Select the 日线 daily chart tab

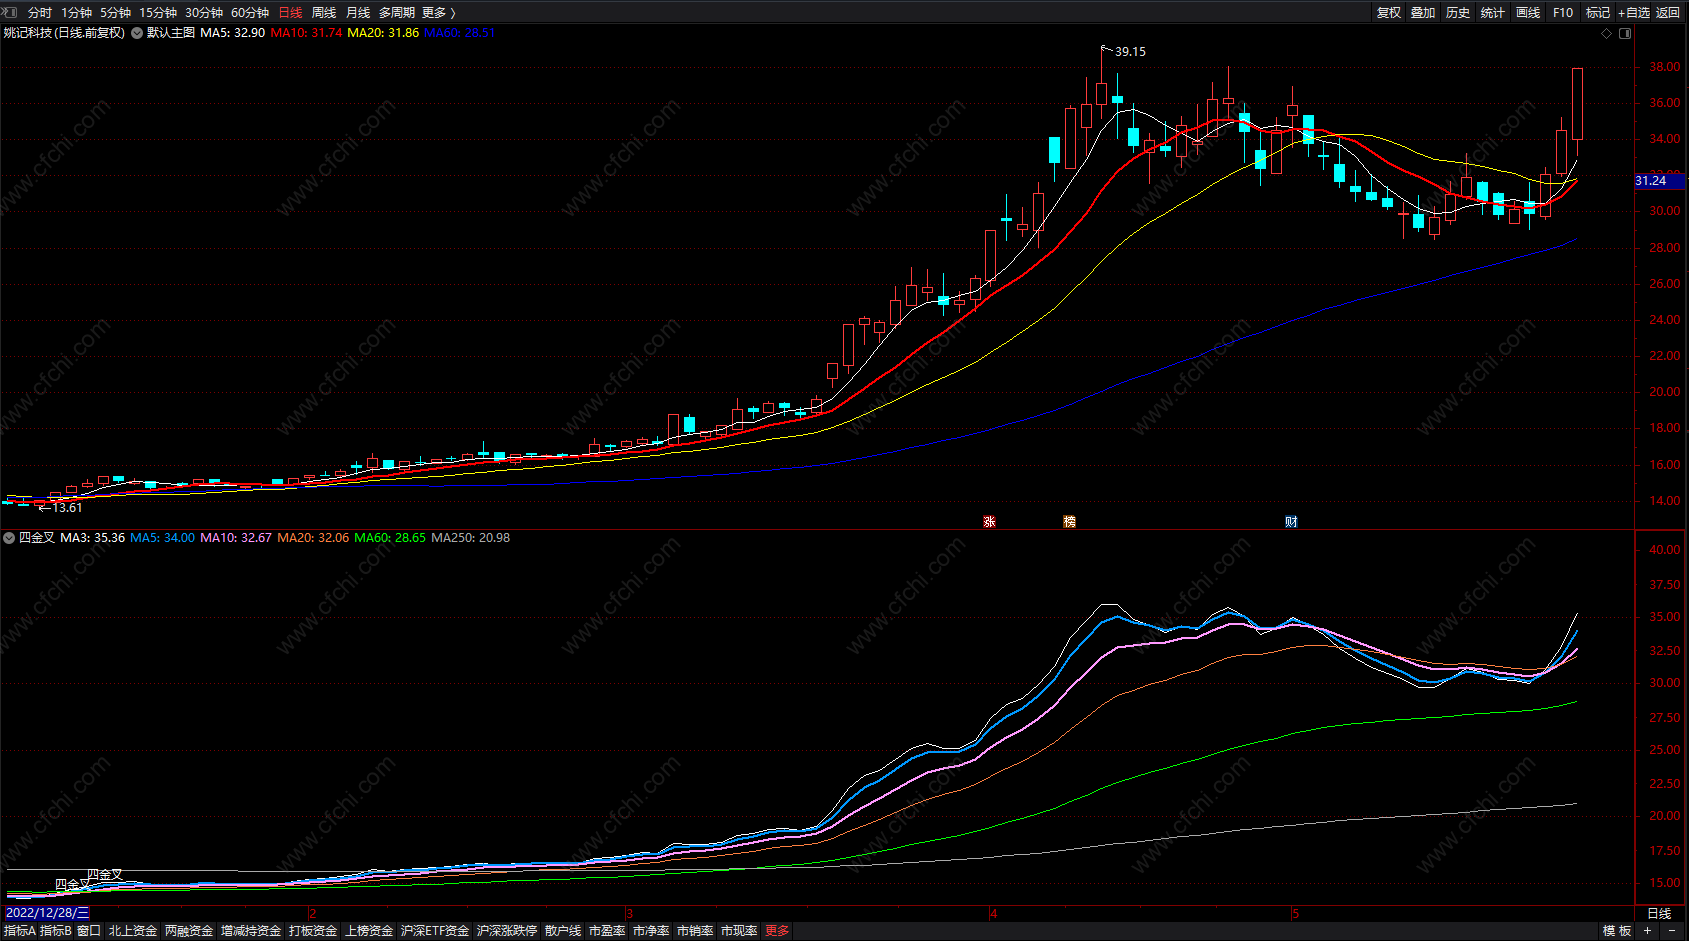290,13
